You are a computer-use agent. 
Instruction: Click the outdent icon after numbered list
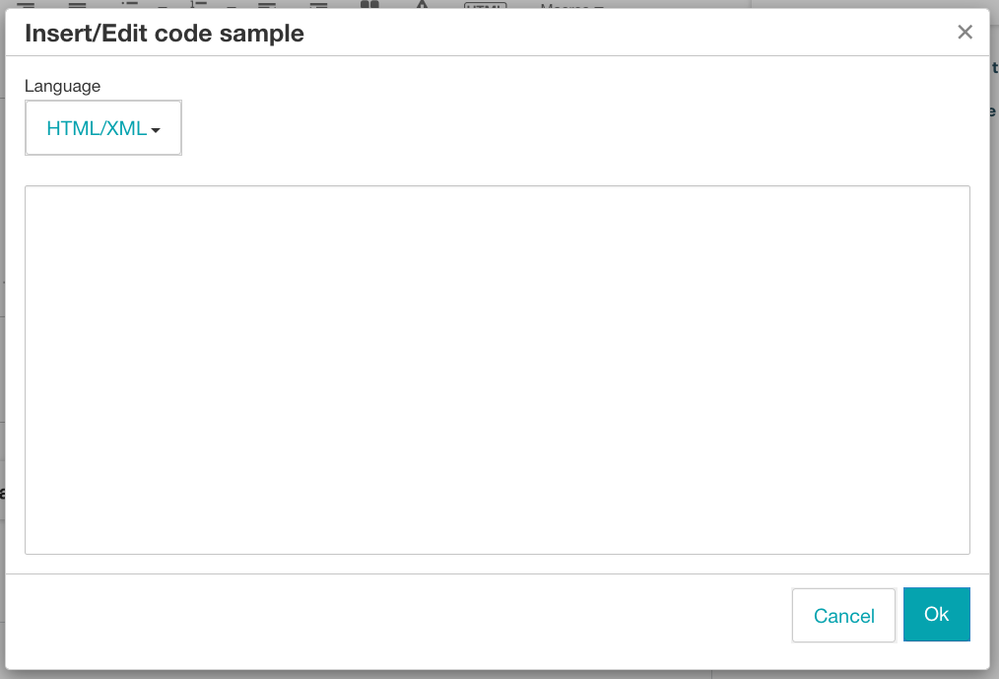tap(267, 5)
